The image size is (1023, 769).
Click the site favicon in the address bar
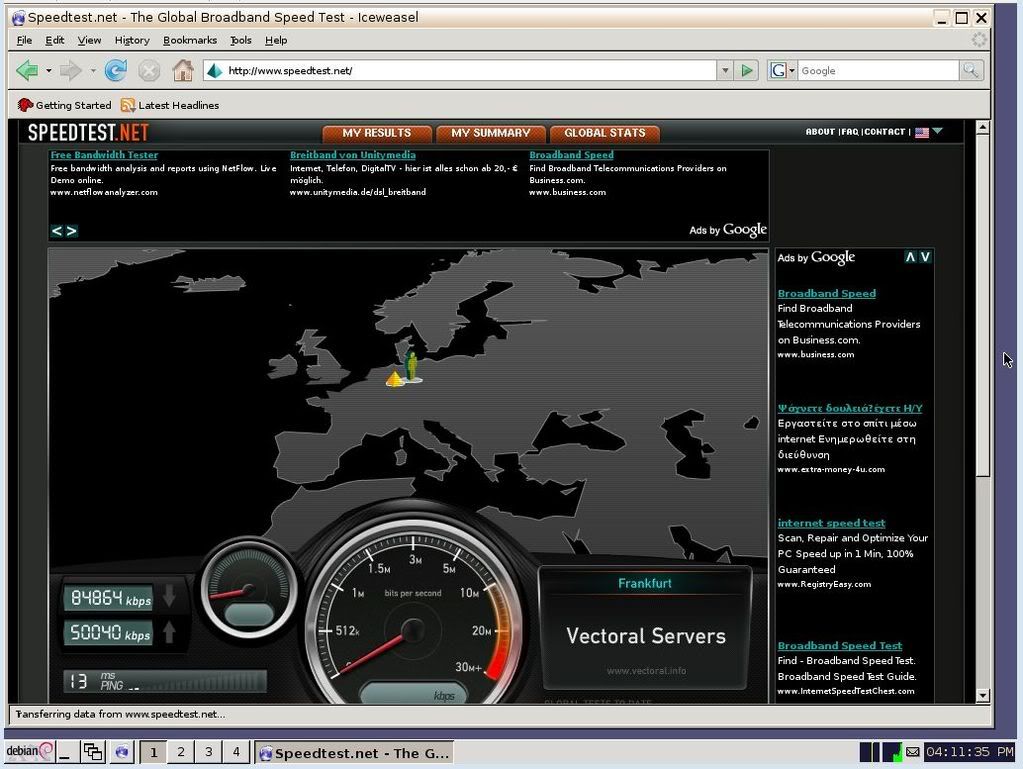[x=215, y=70]
